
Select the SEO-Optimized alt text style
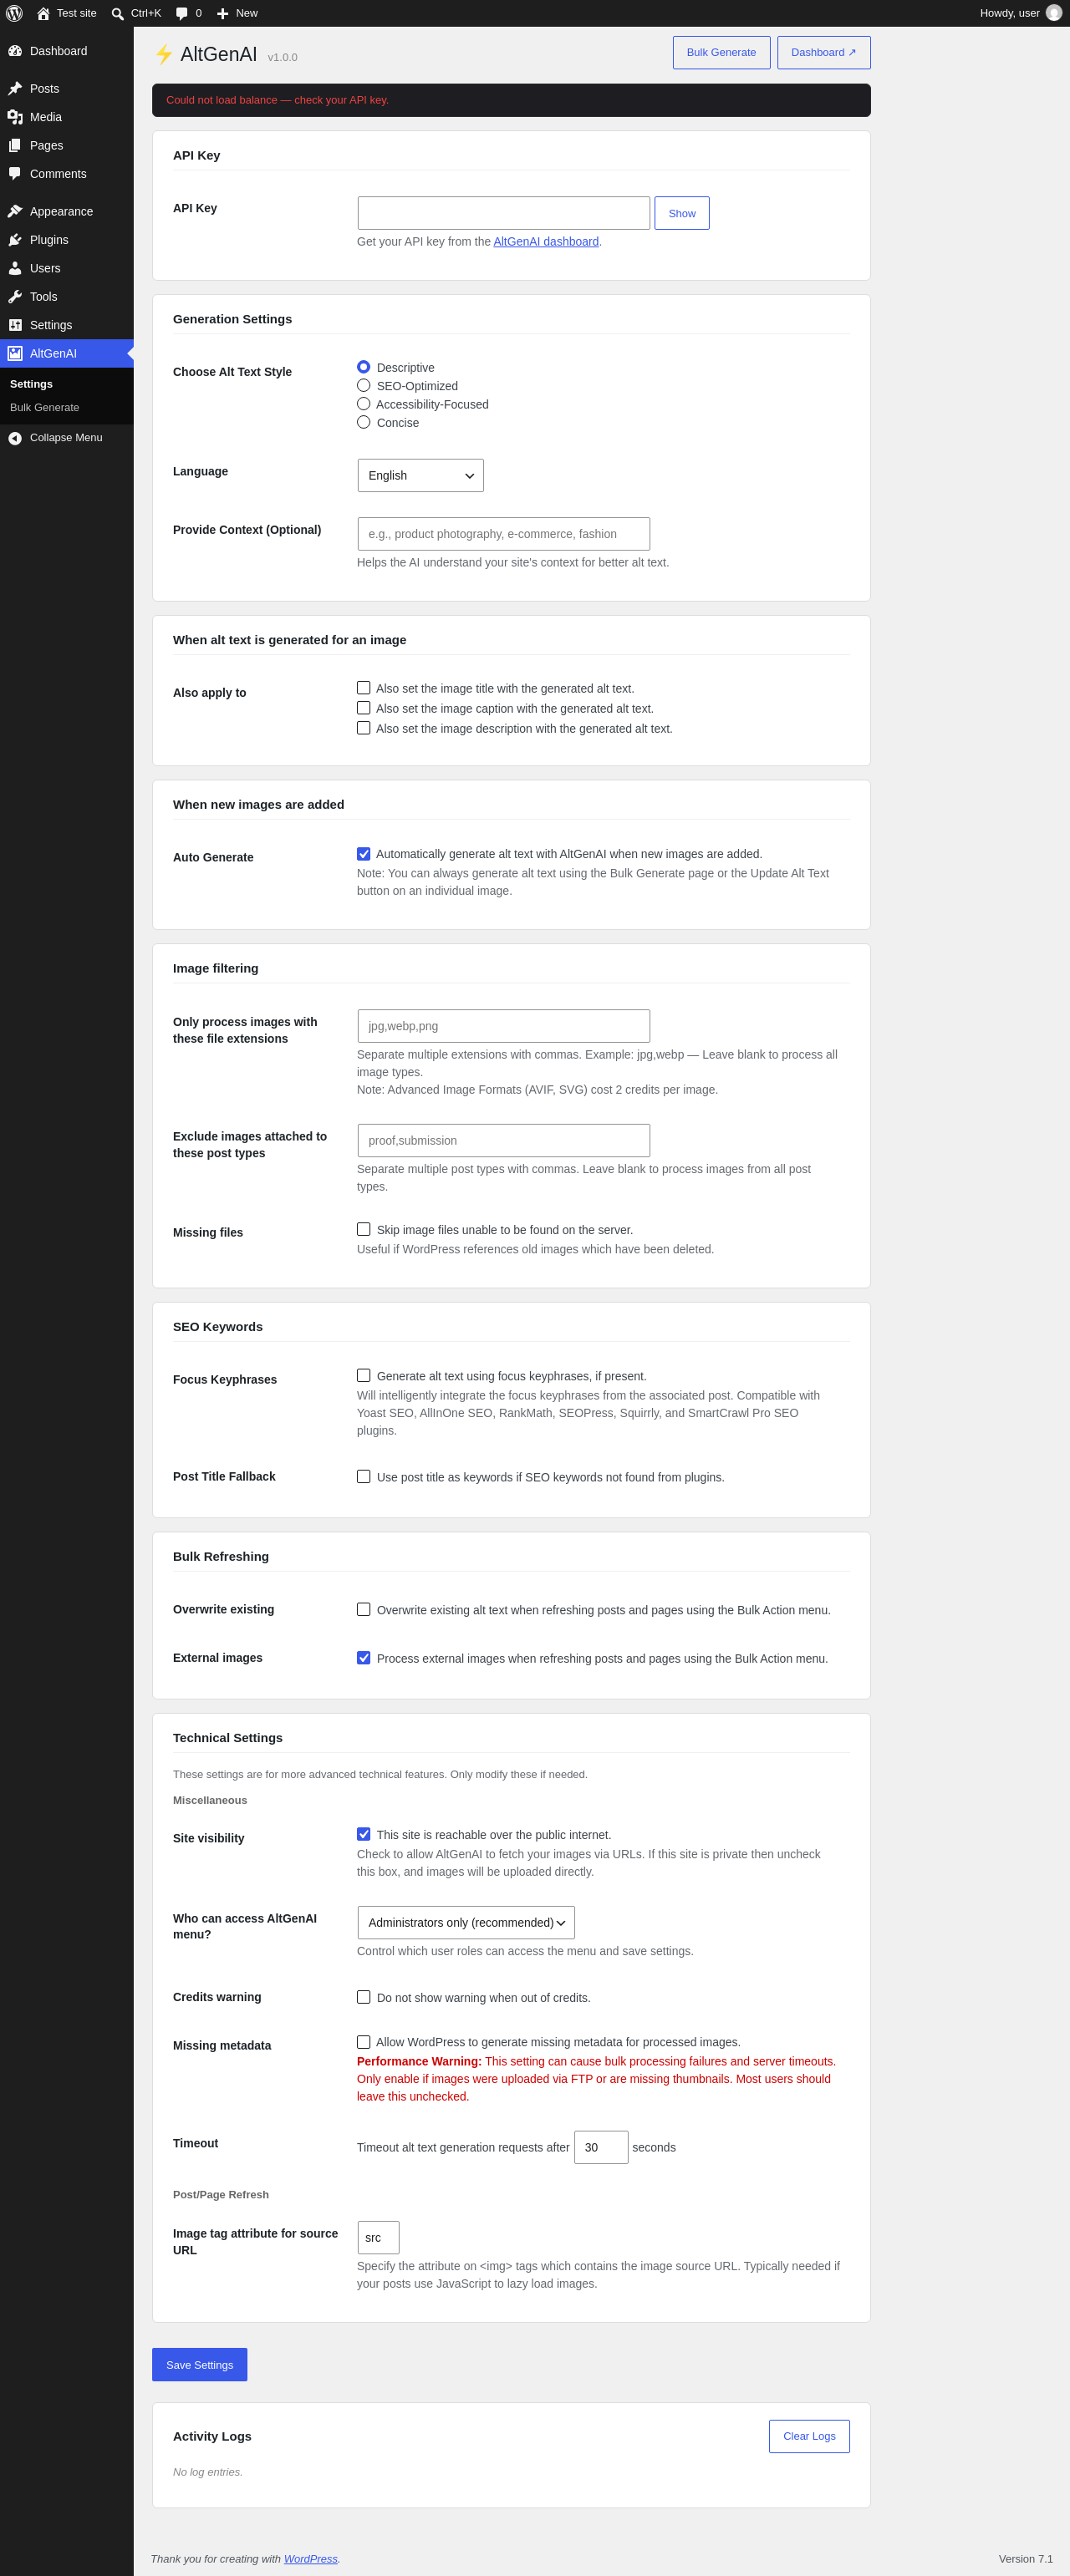[x=363, y=386]
